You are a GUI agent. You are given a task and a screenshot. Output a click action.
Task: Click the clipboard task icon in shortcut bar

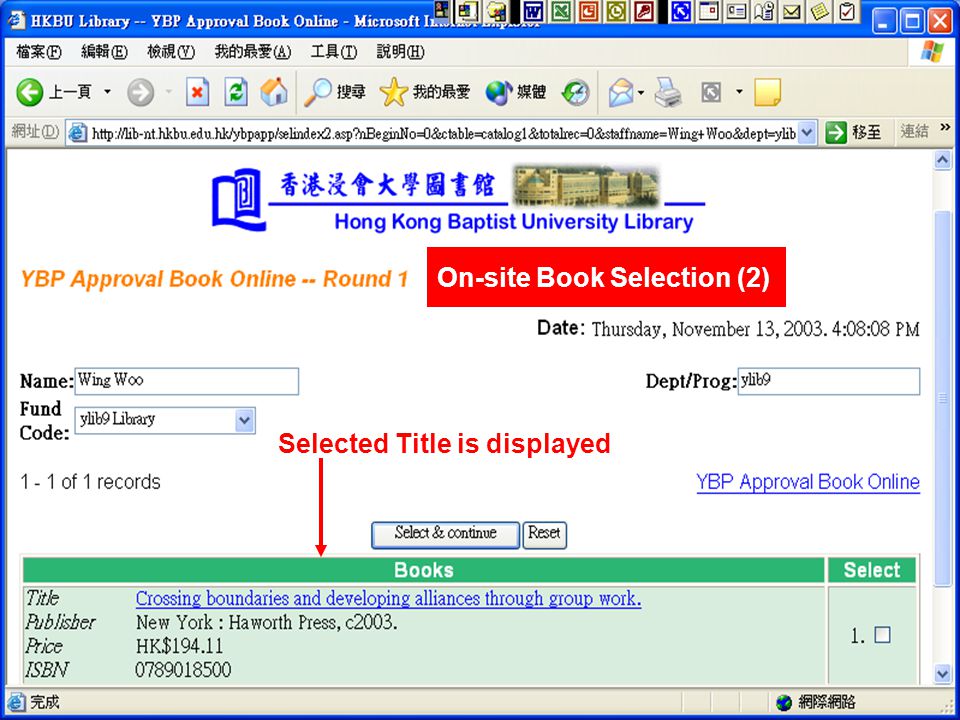[x=847, y=11]
